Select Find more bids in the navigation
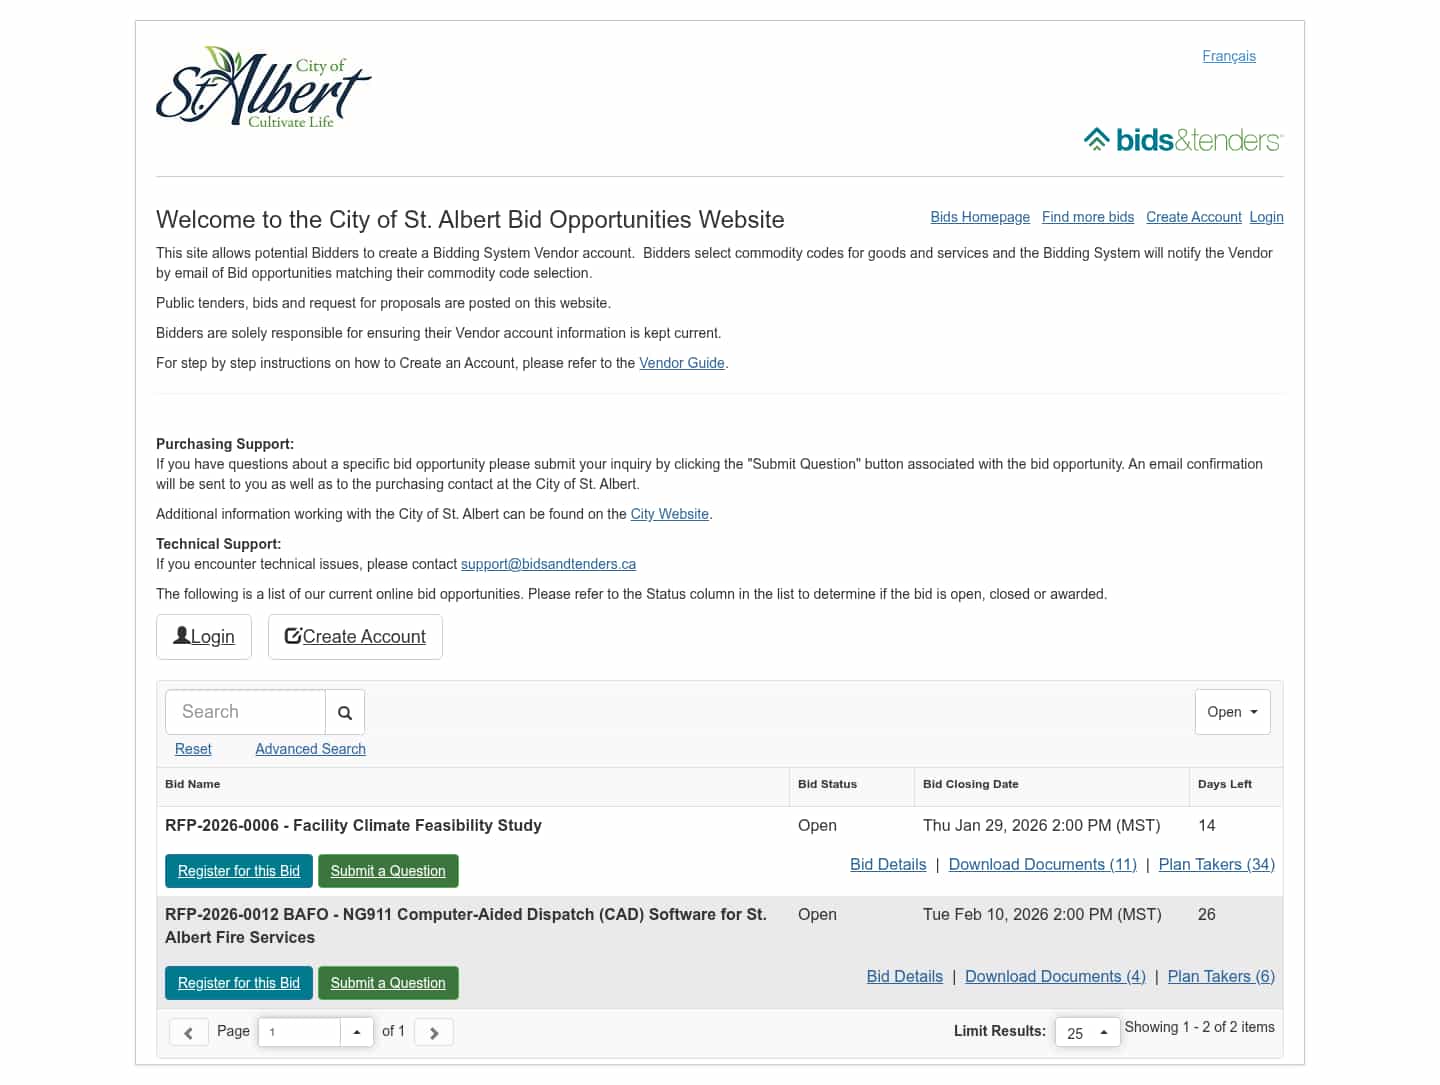The image size is (1440, 1085). pyautogui.click(x=1088, y=217)
